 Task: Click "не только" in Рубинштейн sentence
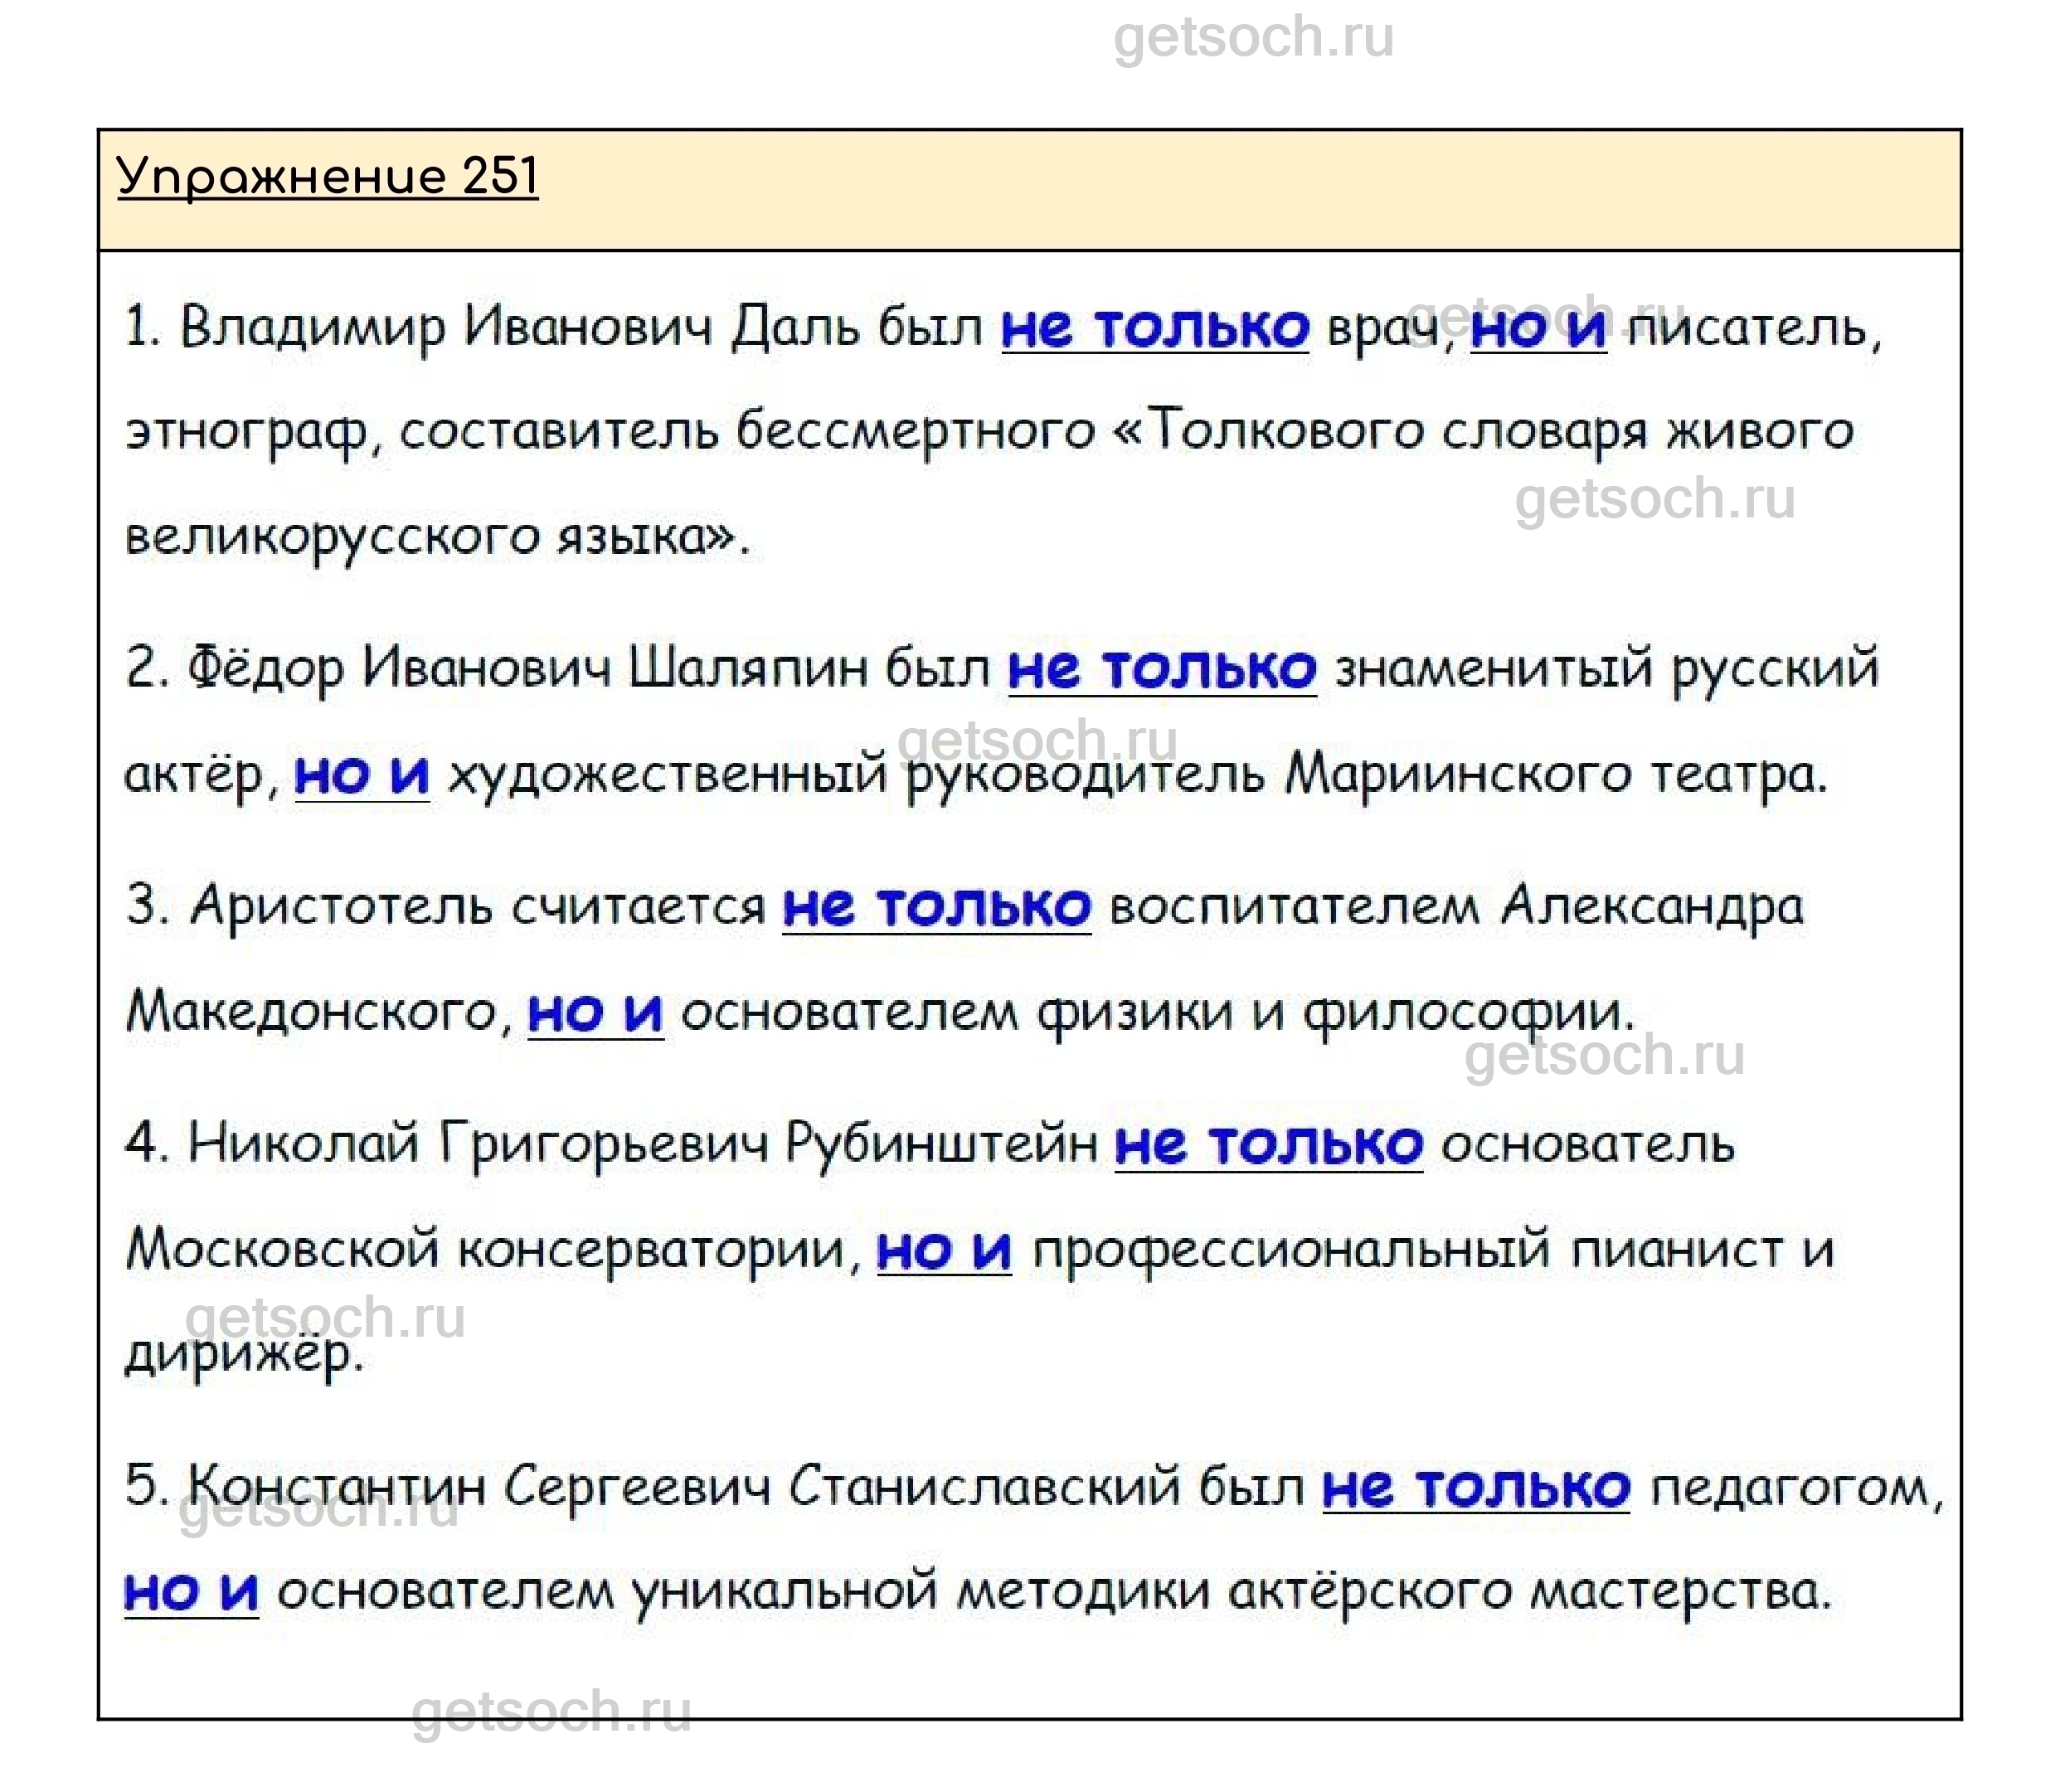(1268, 1144)
